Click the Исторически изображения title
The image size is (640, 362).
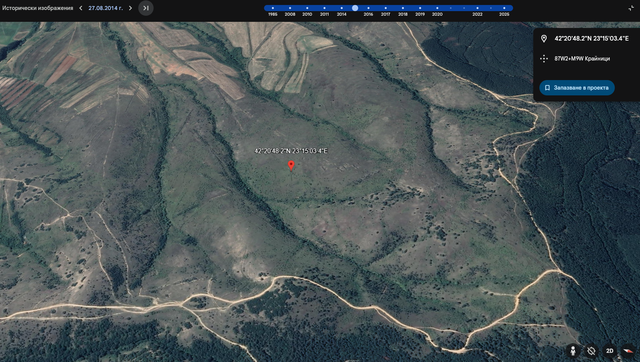click(38, 8)
